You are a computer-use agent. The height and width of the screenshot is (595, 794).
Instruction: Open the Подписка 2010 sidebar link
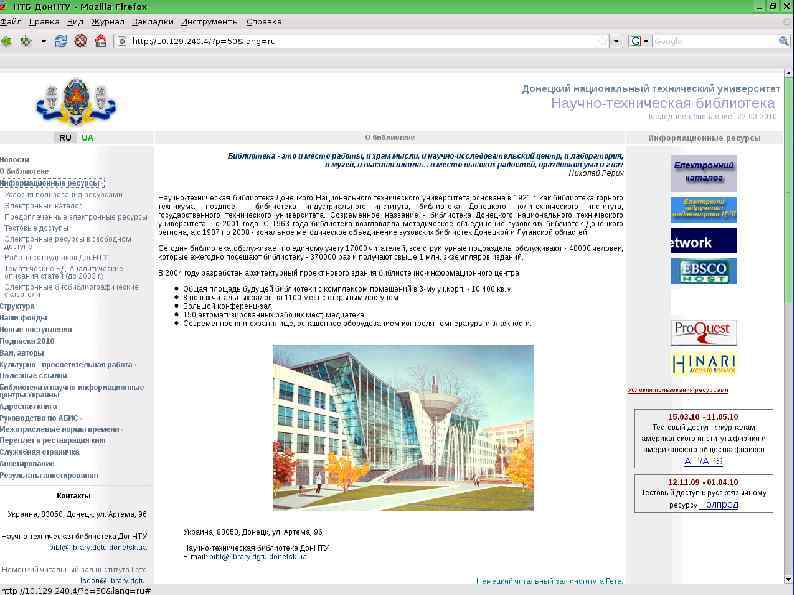[27, 341]
